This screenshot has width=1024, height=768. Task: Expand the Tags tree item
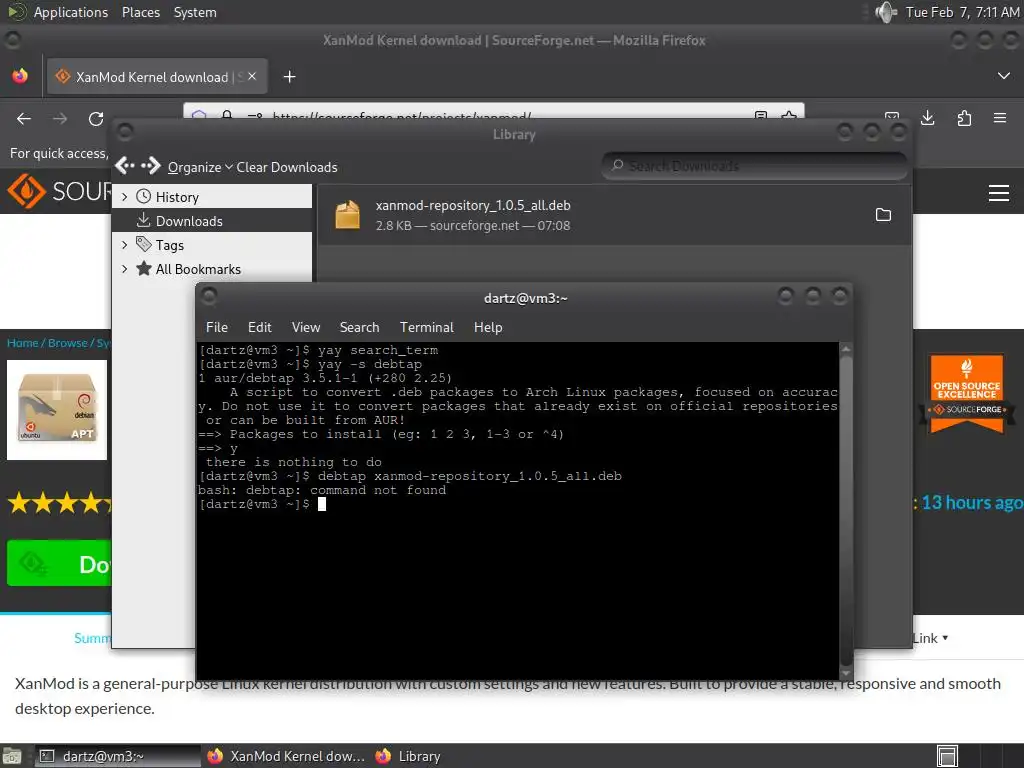click(x=125, y=245)
